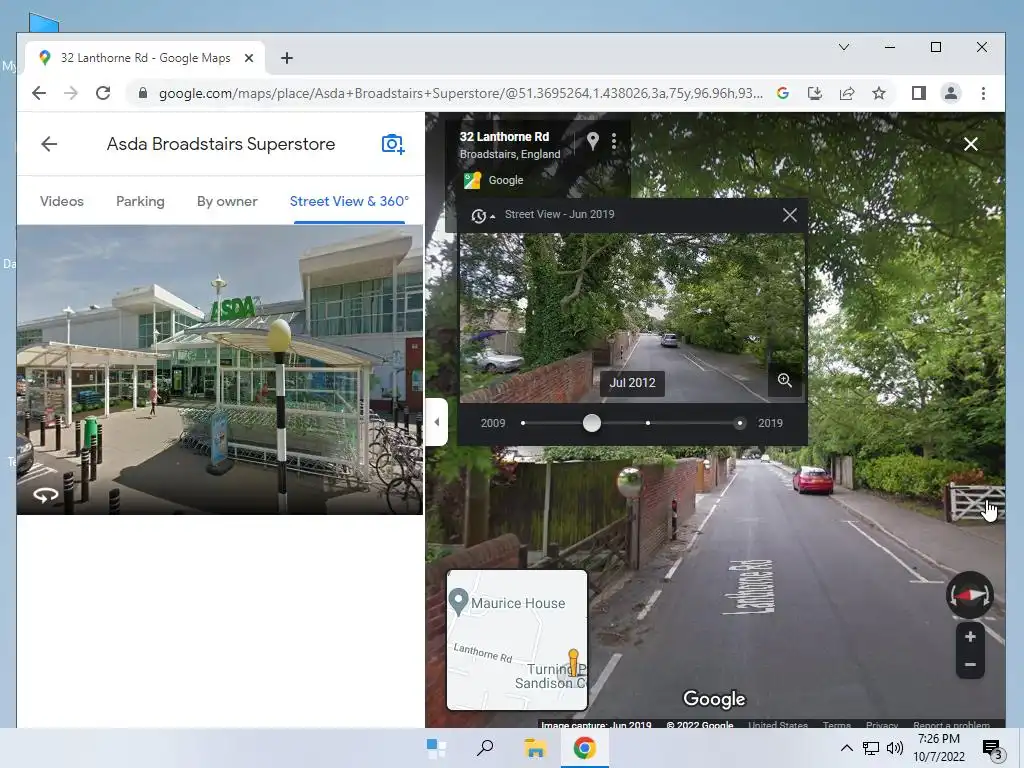Open Chrome three-dot menu
The image size is (1024, 768).
[983, 93]
